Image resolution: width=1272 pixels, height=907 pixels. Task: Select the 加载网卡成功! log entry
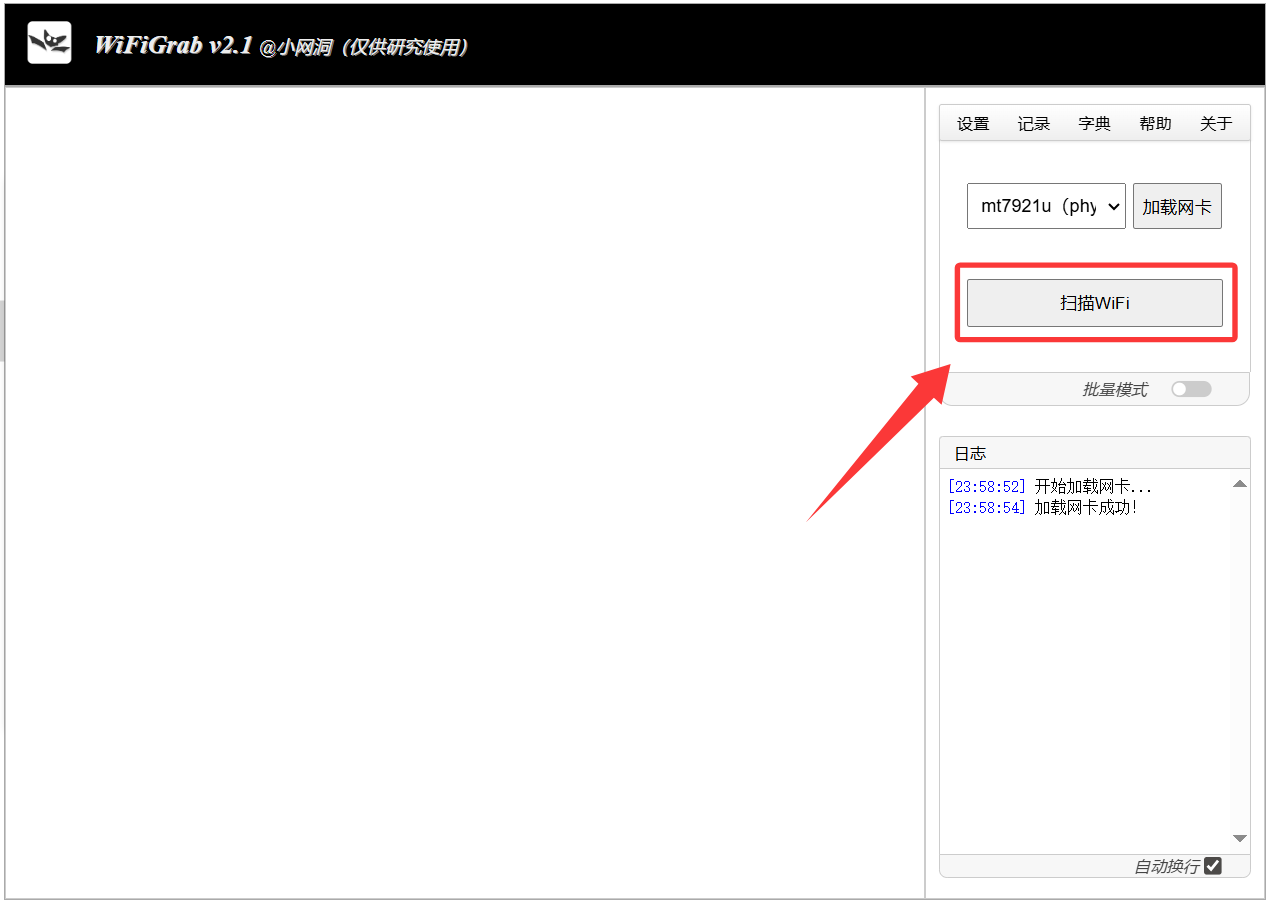[x=1042, y=507]
